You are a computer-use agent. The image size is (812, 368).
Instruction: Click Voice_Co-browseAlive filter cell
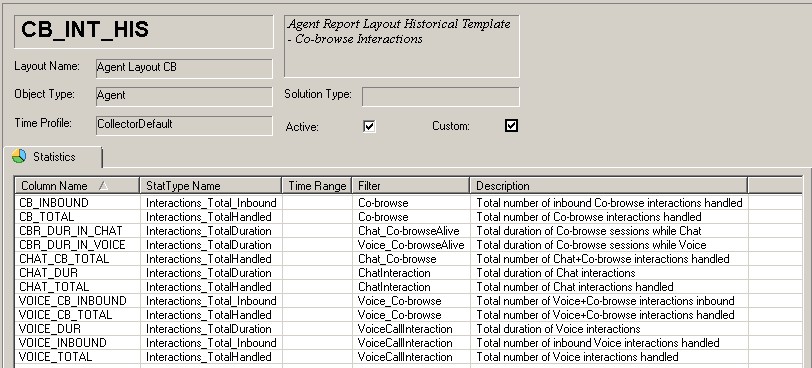pos(411,245)
